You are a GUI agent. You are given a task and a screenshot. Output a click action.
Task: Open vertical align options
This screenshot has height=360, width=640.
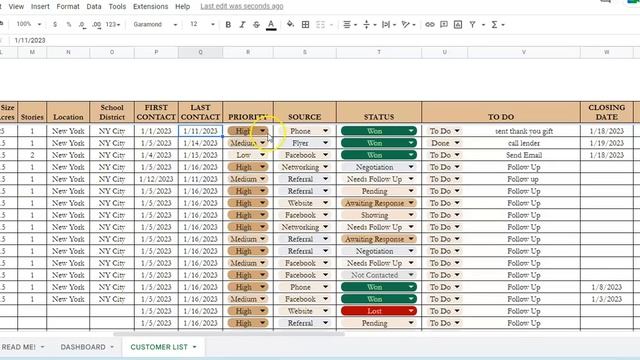(x=369, y=24)
